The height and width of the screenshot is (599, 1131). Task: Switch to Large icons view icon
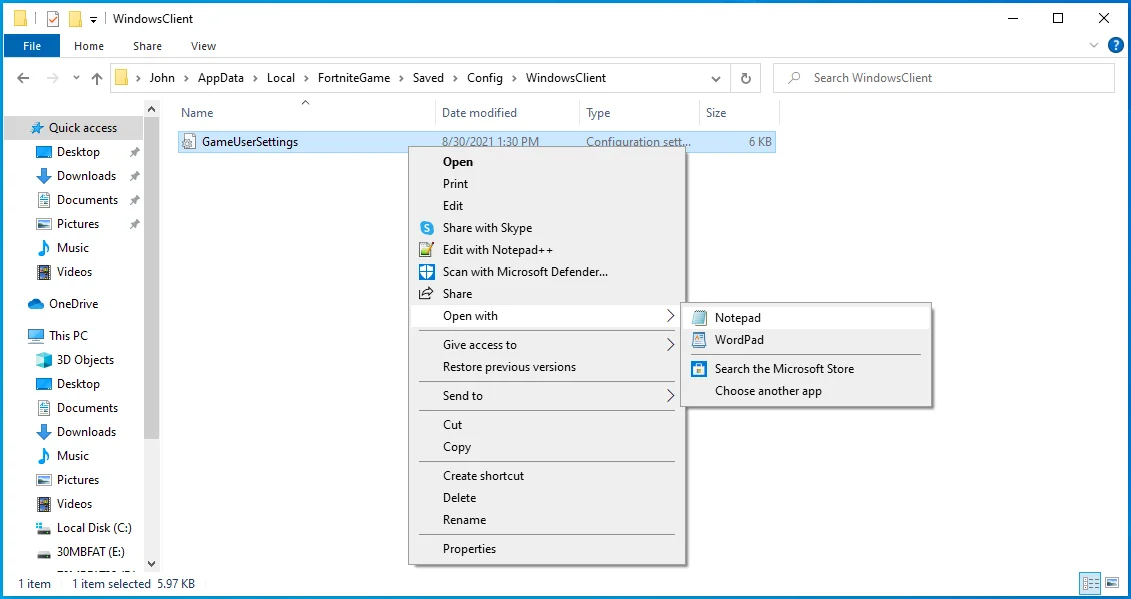point(1113,583)
